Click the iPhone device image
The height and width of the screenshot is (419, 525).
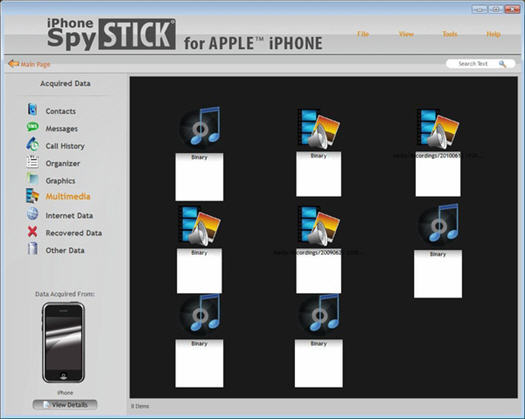63,343
